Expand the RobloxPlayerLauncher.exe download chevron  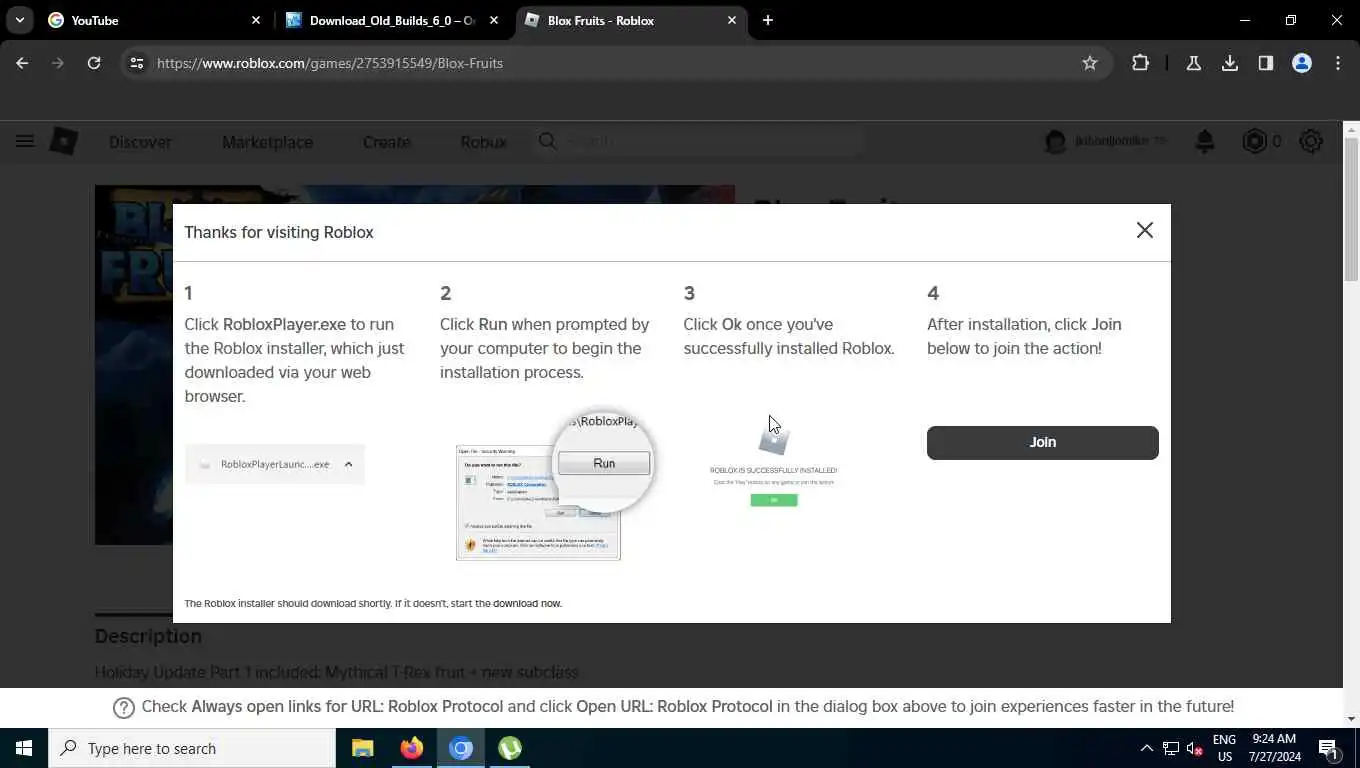click(348, 464)
